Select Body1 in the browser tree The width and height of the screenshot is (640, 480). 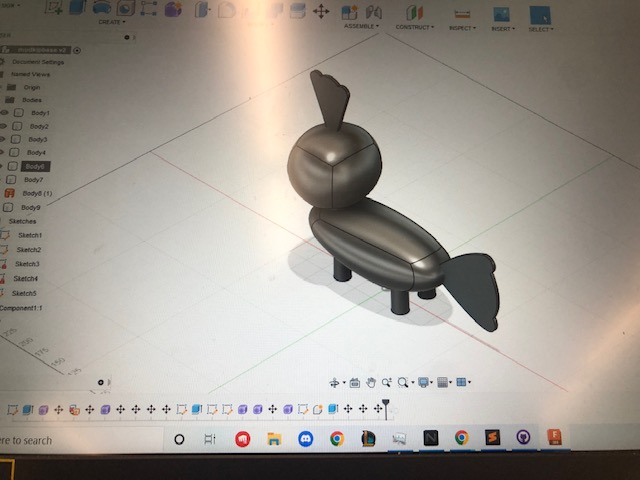point(40,113)
